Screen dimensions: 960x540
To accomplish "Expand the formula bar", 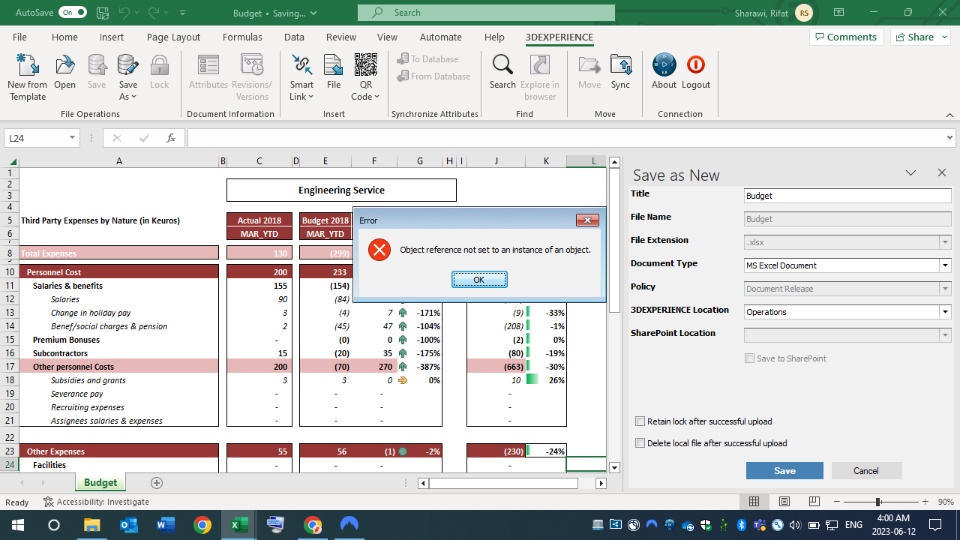I will (x=949, y=138).
